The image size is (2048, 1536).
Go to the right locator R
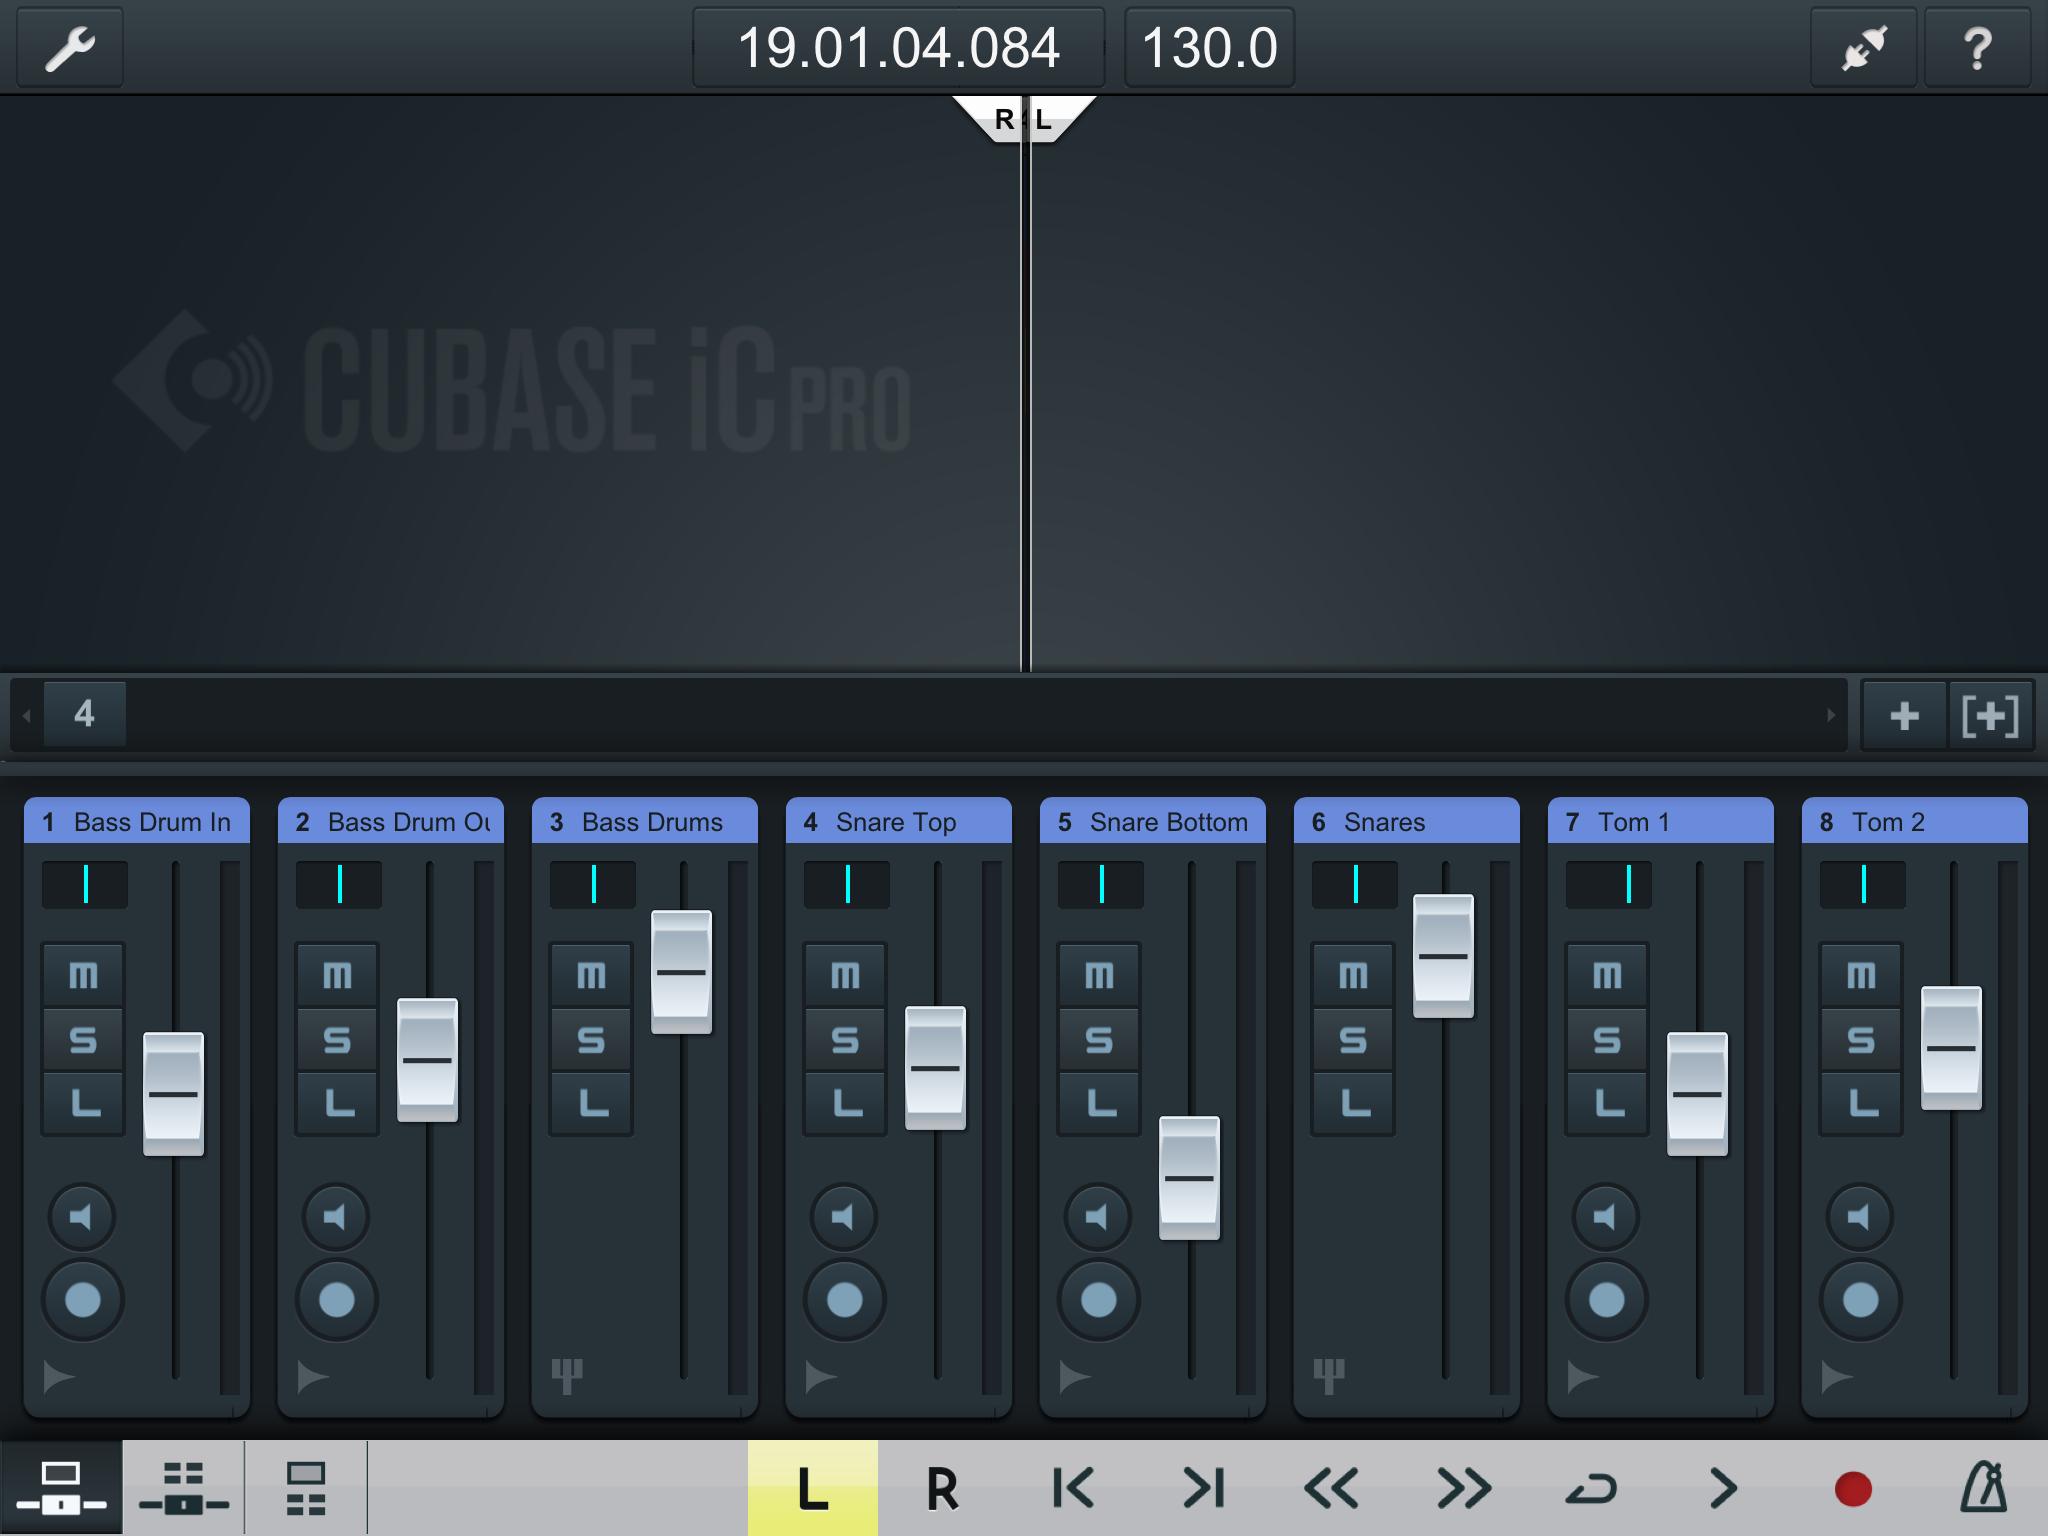coord(942,1488)
